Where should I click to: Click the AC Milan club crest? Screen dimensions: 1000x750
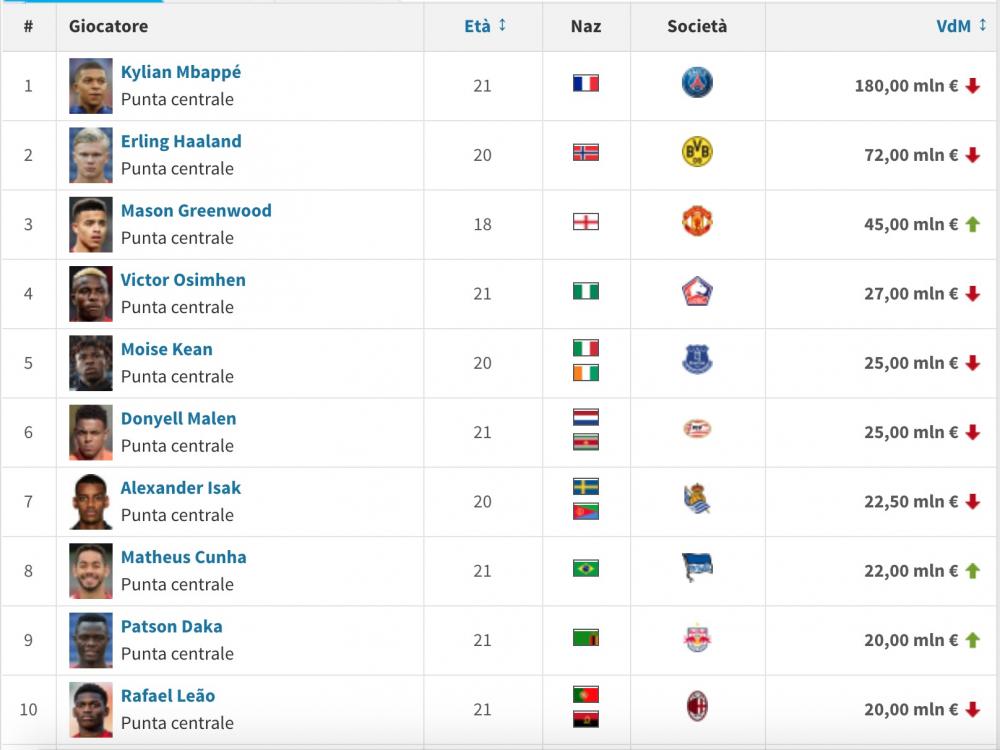point(697,707)
